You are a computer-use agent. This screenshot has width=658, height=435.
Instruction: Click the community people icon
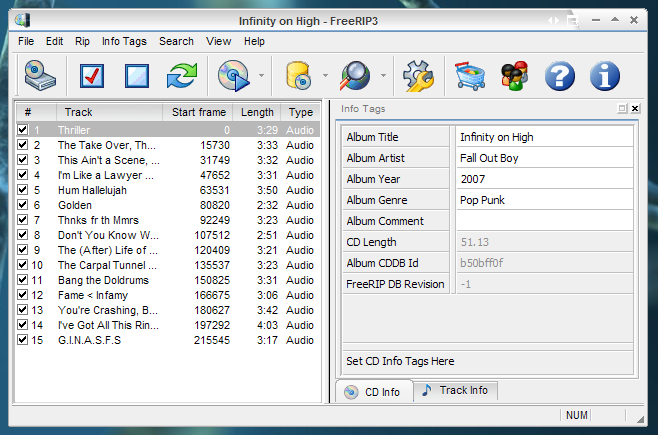coord(514,76)
